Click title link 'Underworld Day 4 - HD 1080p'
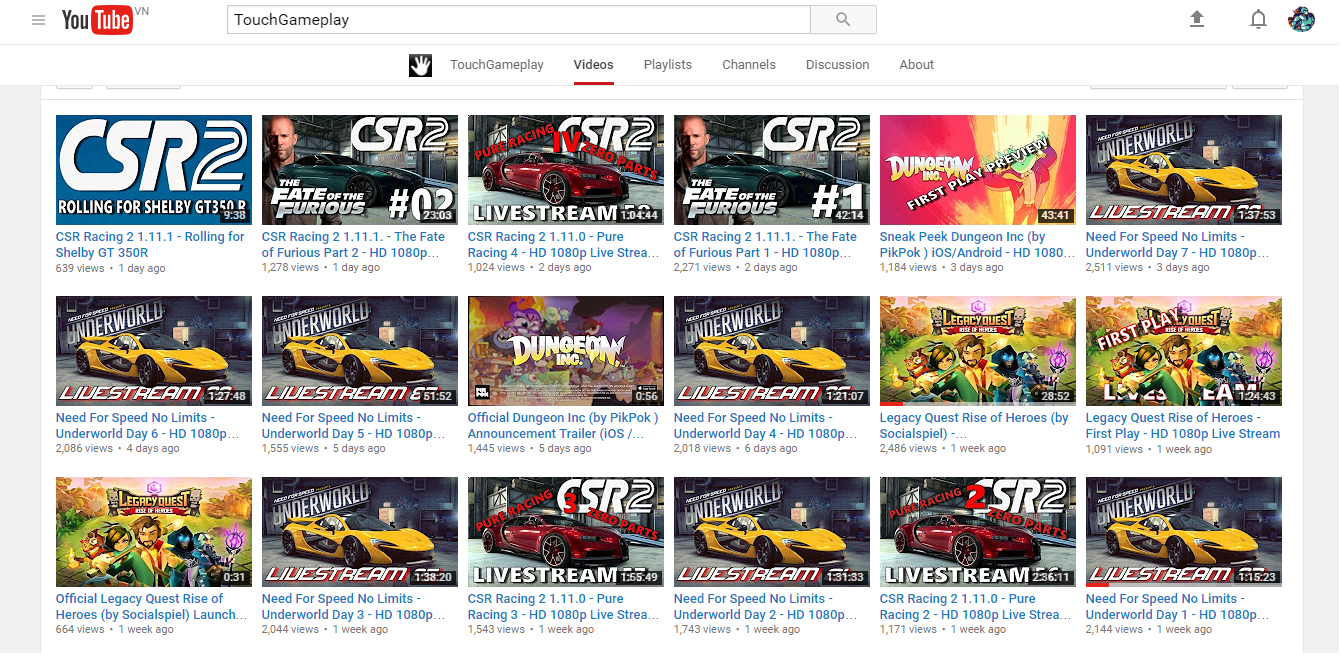 (x=766, y=426)
